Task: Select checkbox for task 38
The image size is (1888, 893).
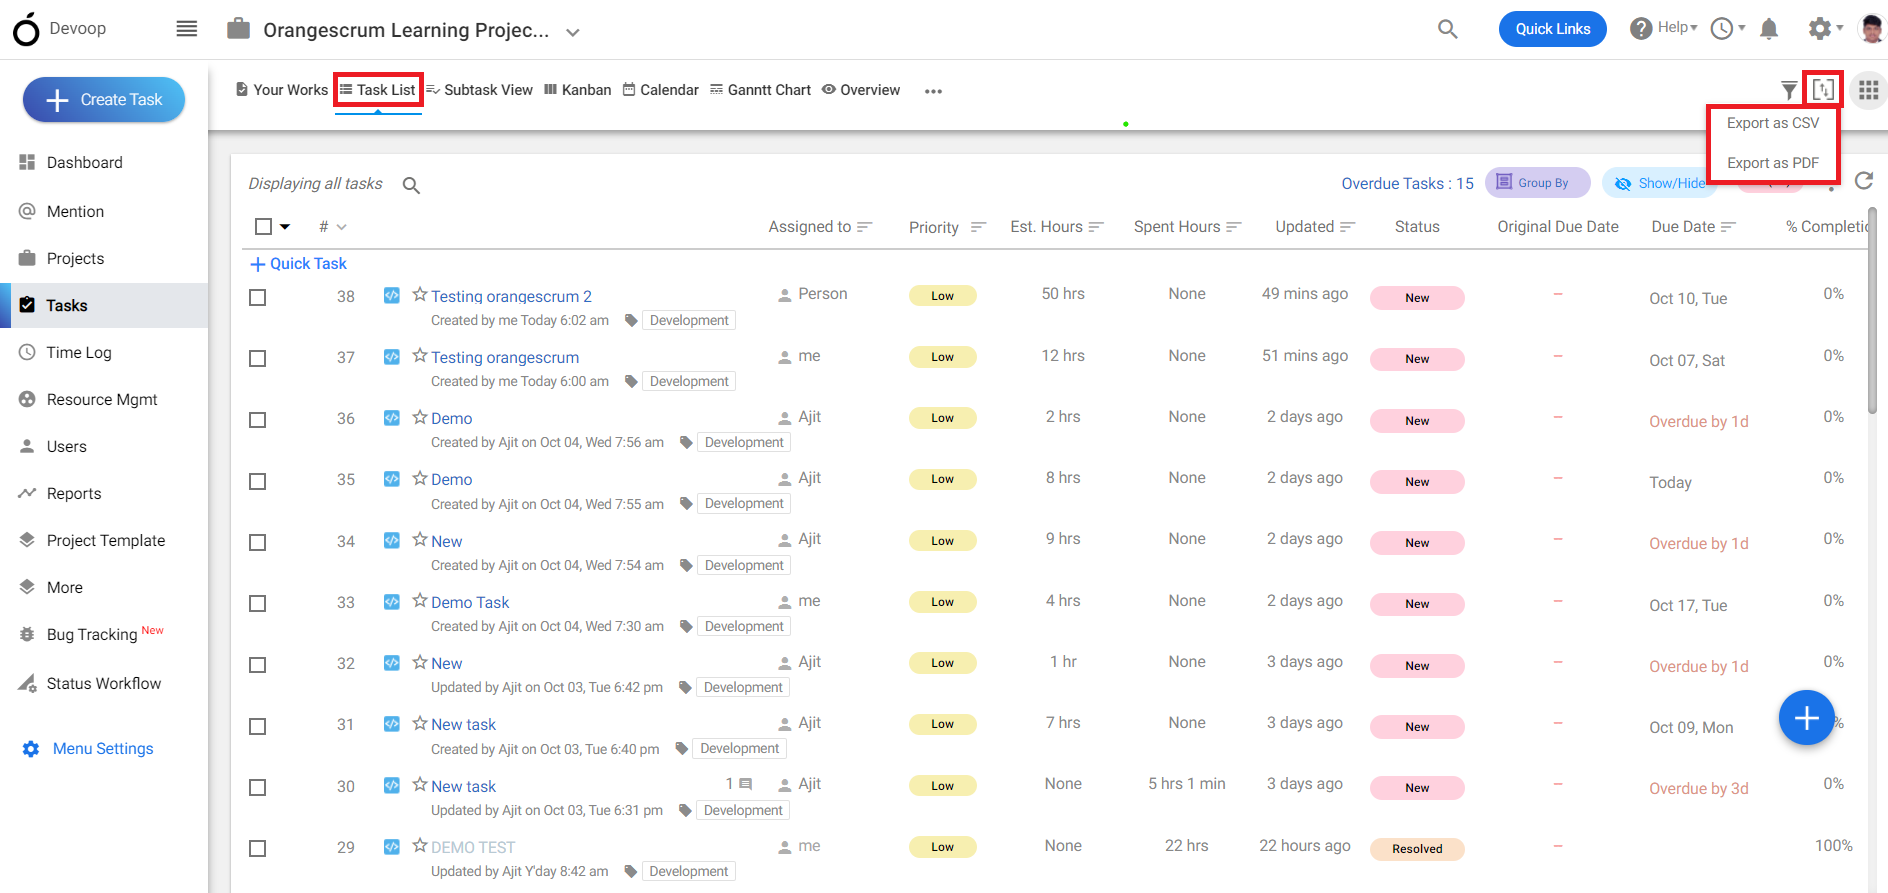Action: [258, 297]
